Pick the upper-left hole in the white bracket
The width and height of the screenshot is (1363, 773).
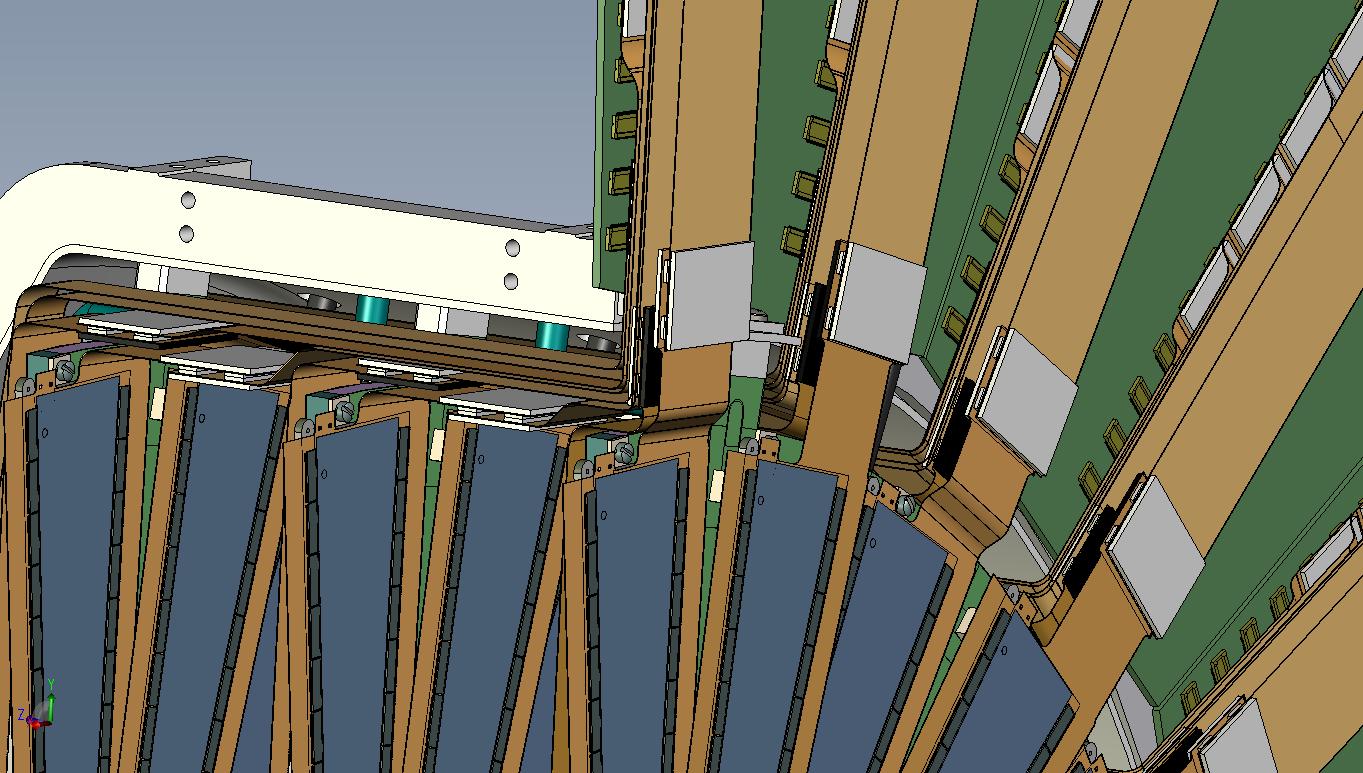pyautogui.click(x=188, y=201)
